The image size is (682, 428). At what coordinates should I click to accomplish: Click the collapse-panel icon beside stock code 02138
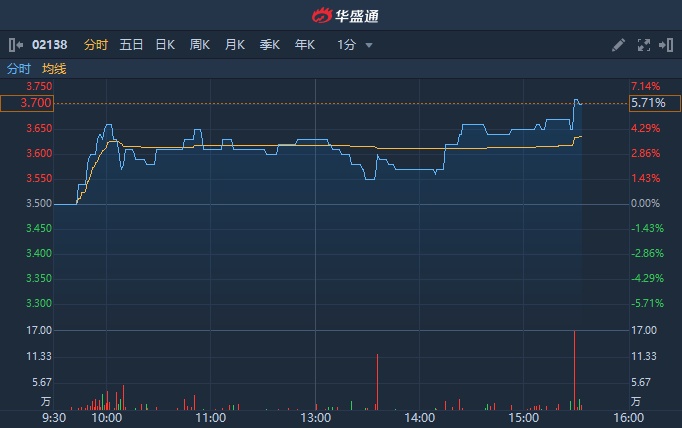point(15,45)
